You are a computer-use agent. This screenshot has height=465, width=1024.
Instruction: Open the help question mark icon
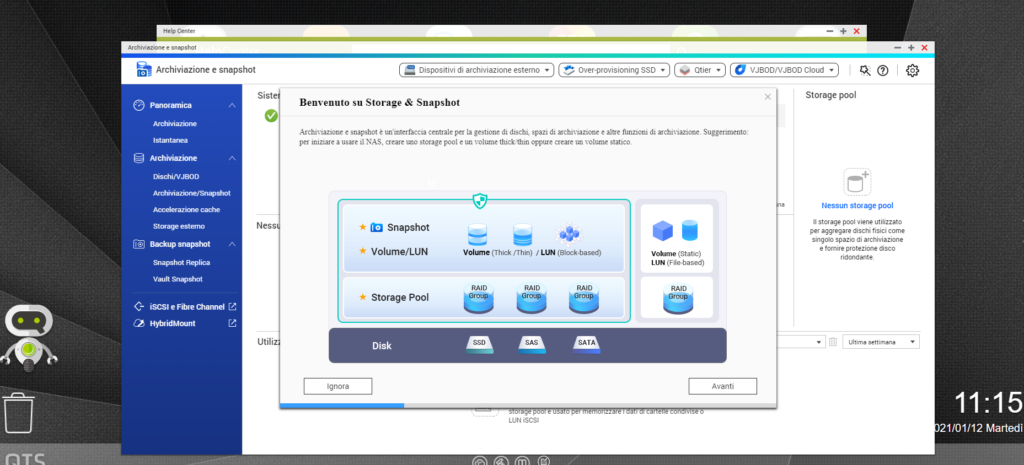click(x=882, y=71)
